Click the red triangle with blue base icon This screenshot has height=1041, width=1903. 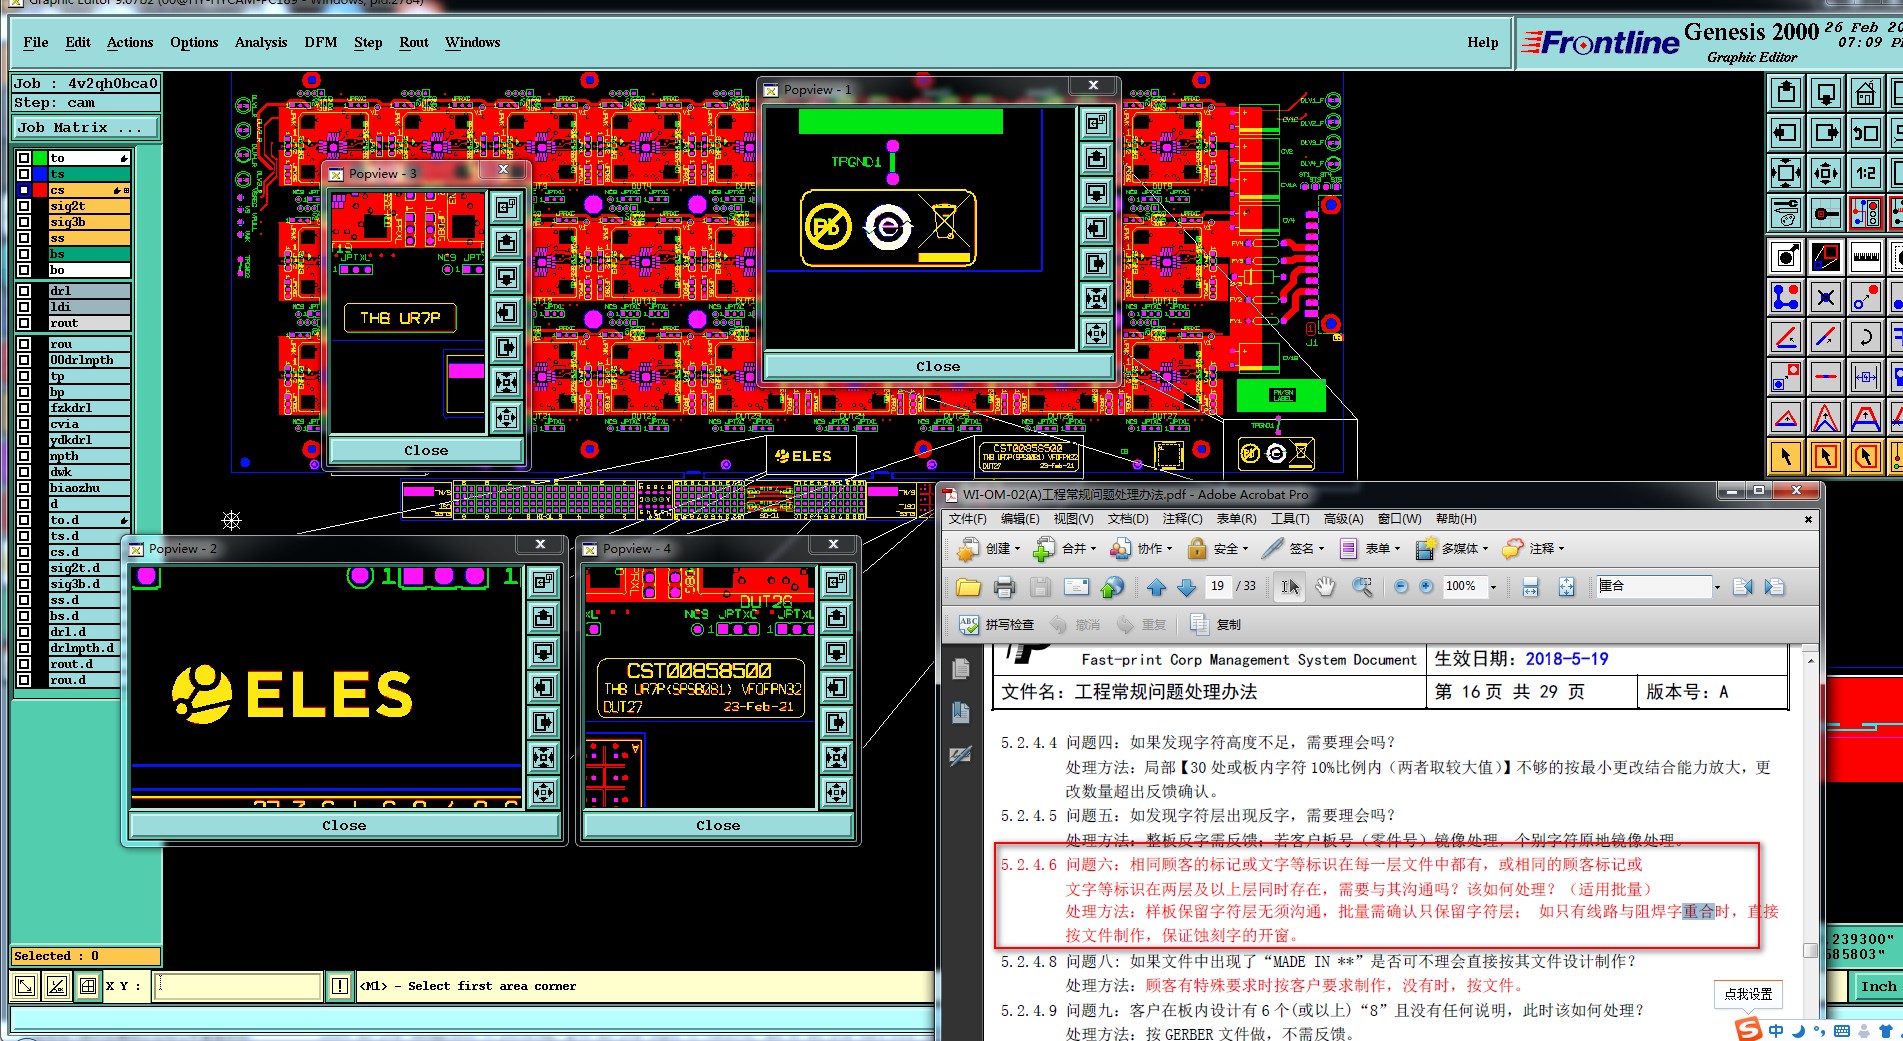[1786, 417]
